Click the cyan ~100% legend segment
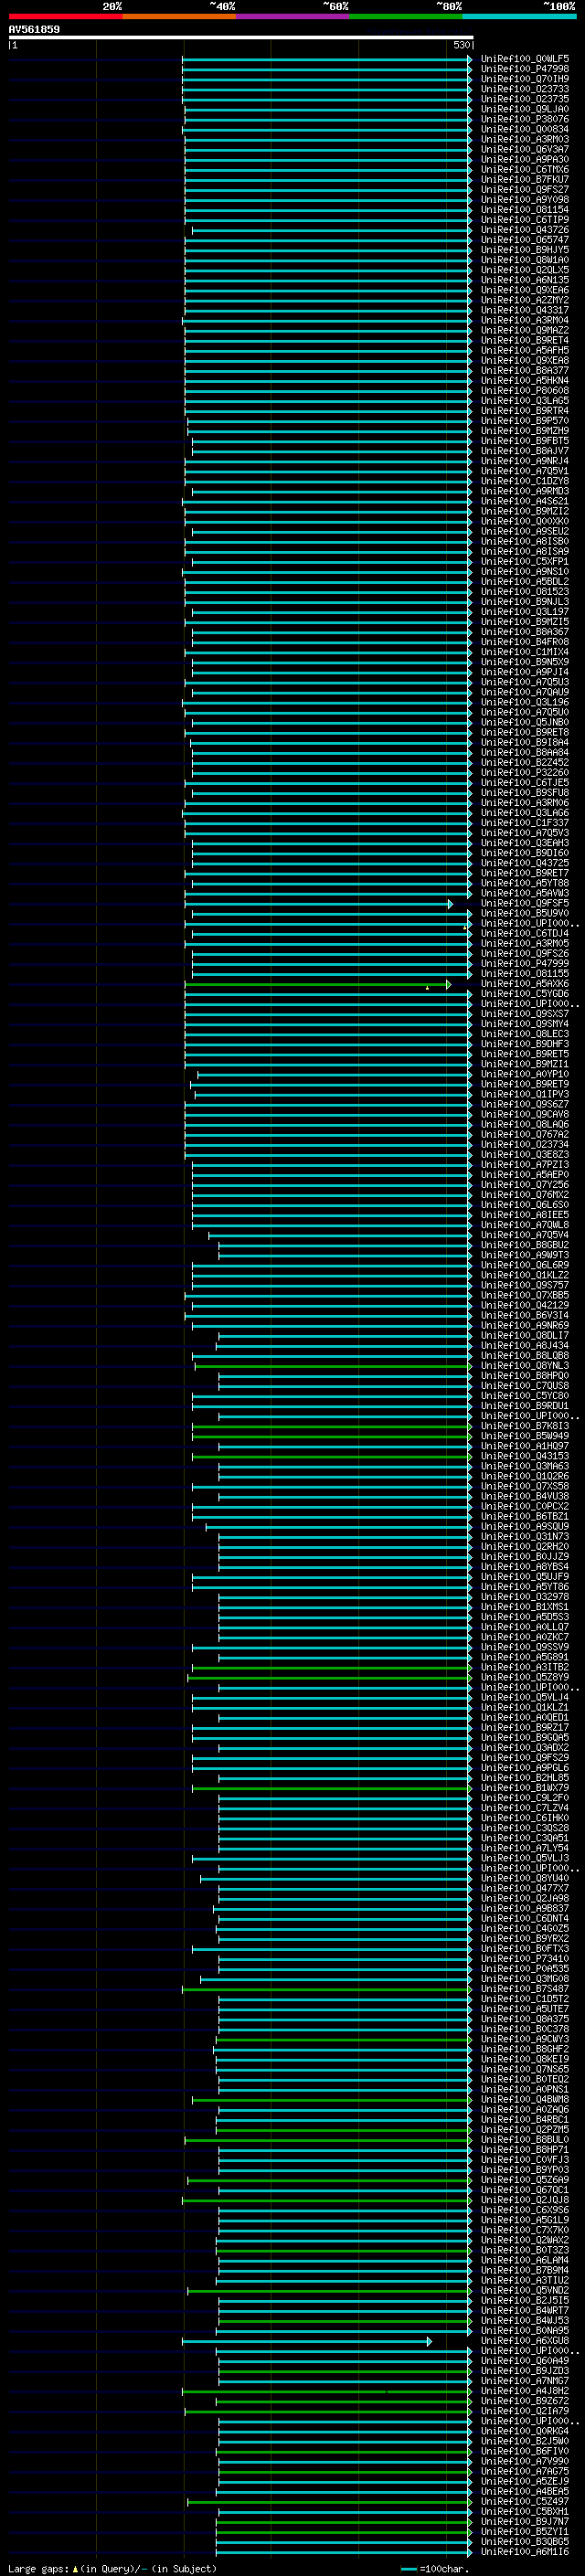 coord(519,16)
